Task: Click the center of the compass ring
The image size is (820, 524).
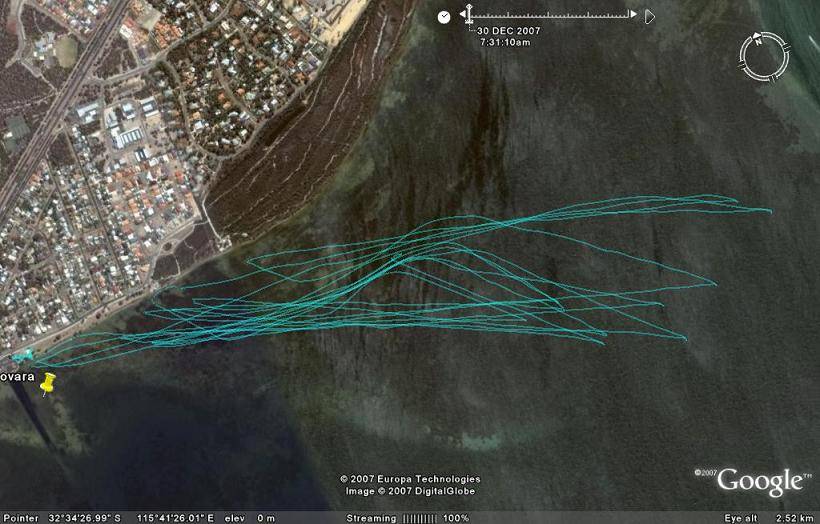Action: [764, 57]
